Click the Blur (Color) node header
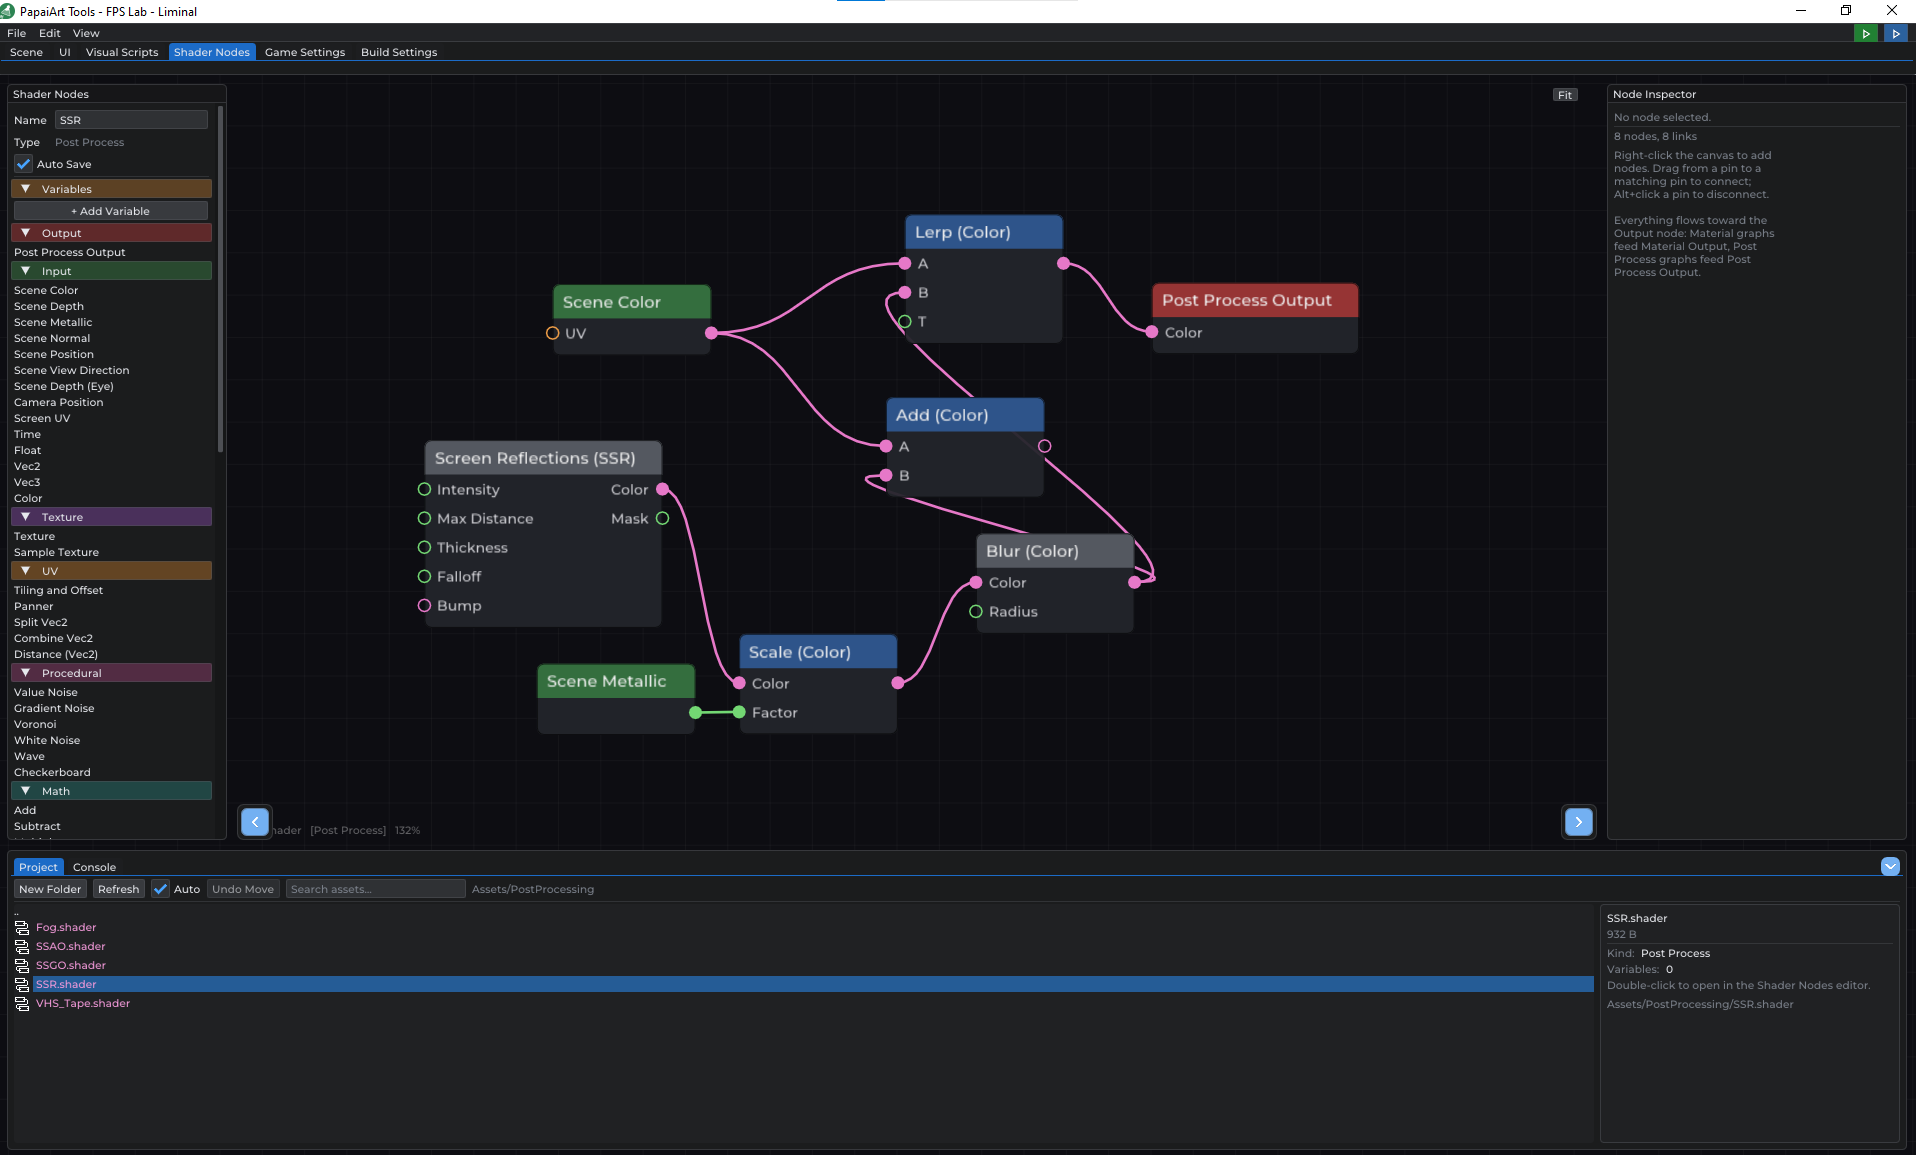Viewport: 1916px width, 1155px height. pyautogui.click(x=1055, y=551)
